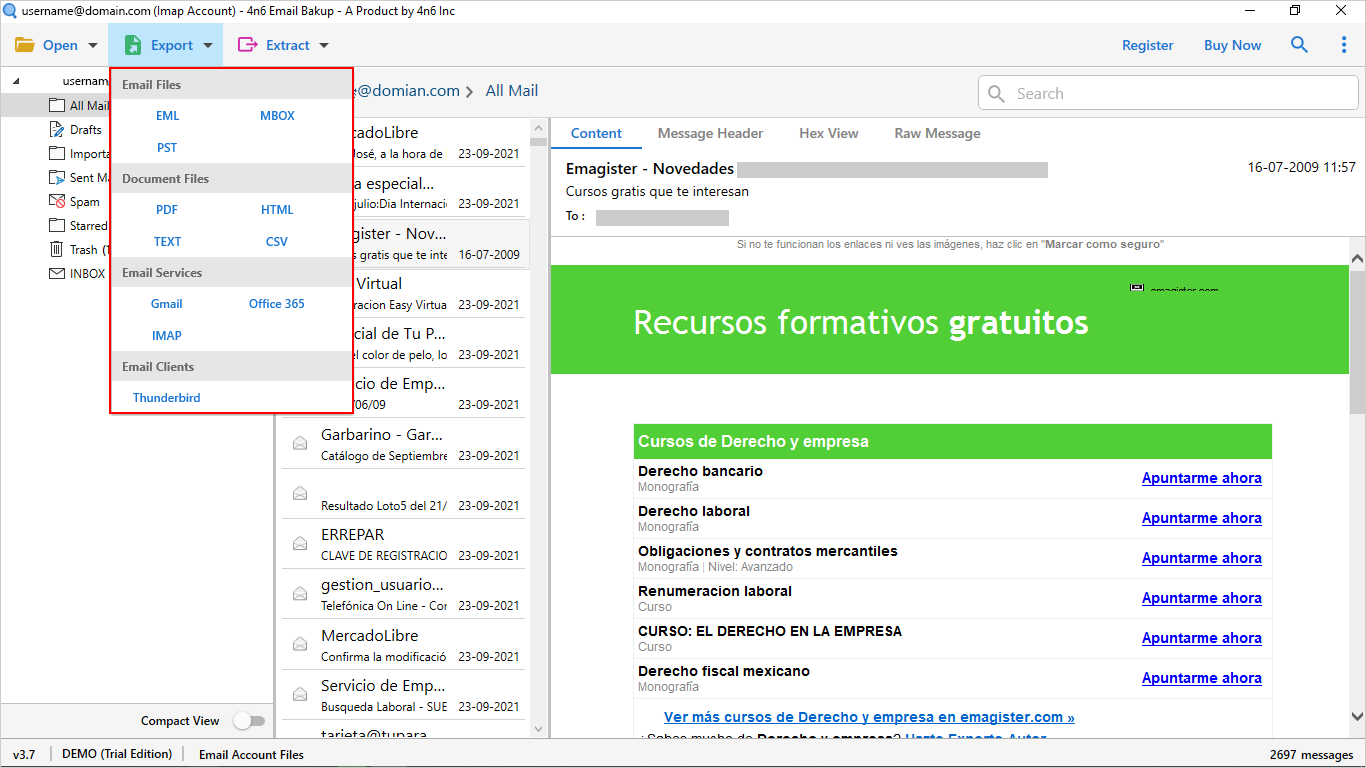The image size is (1366, 768).
Task: Select the Trash bin icon
Action: [x=58, y=249]
